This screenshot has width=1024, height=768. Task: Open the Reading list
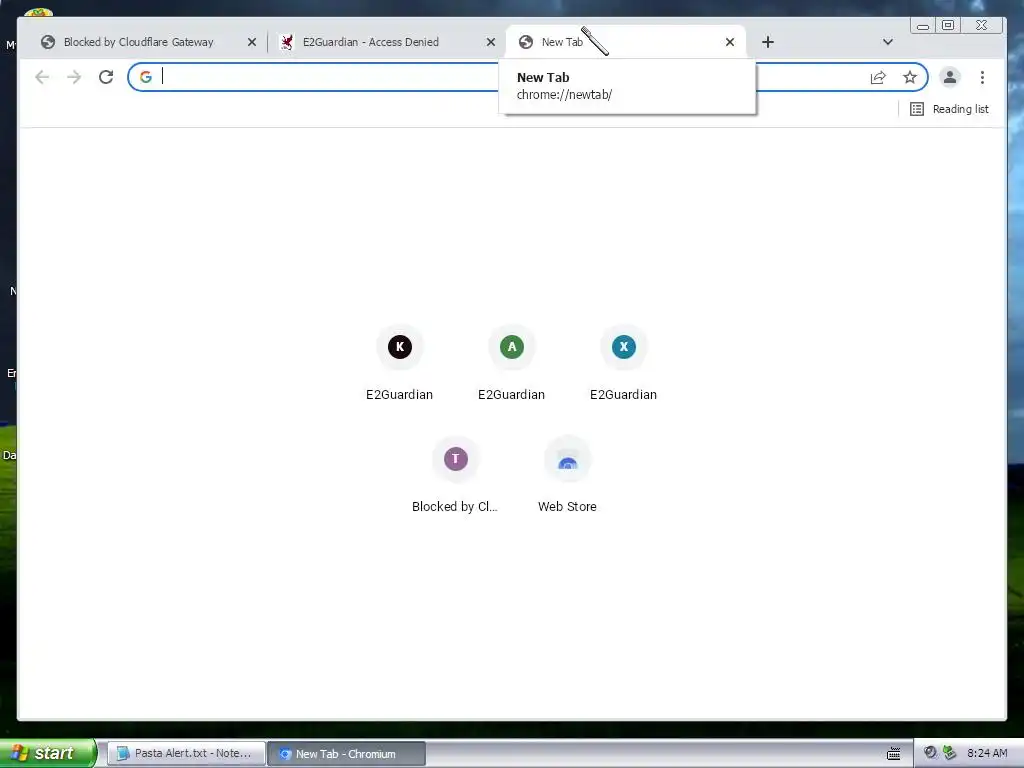[x=949, y=109]
